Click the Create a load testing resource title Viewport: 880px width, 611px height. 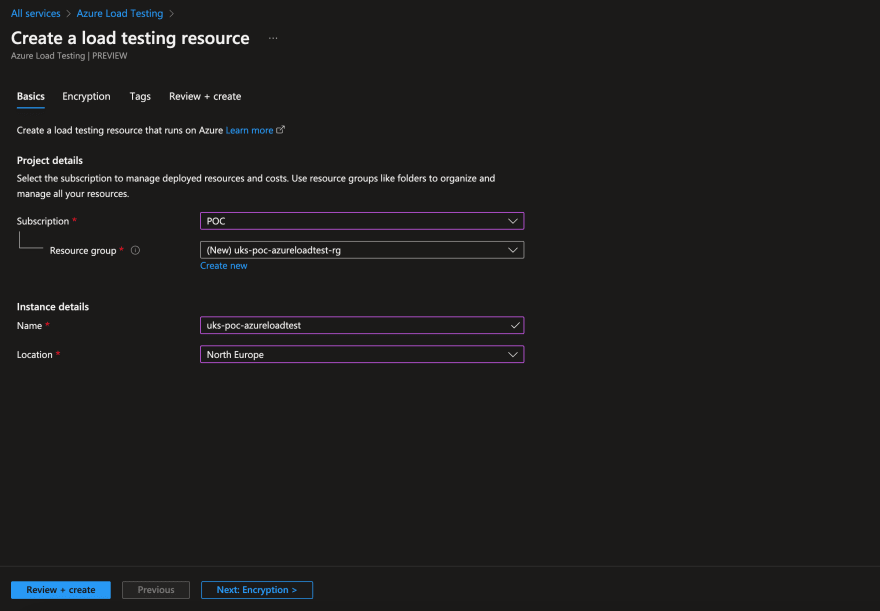[130, 38]
